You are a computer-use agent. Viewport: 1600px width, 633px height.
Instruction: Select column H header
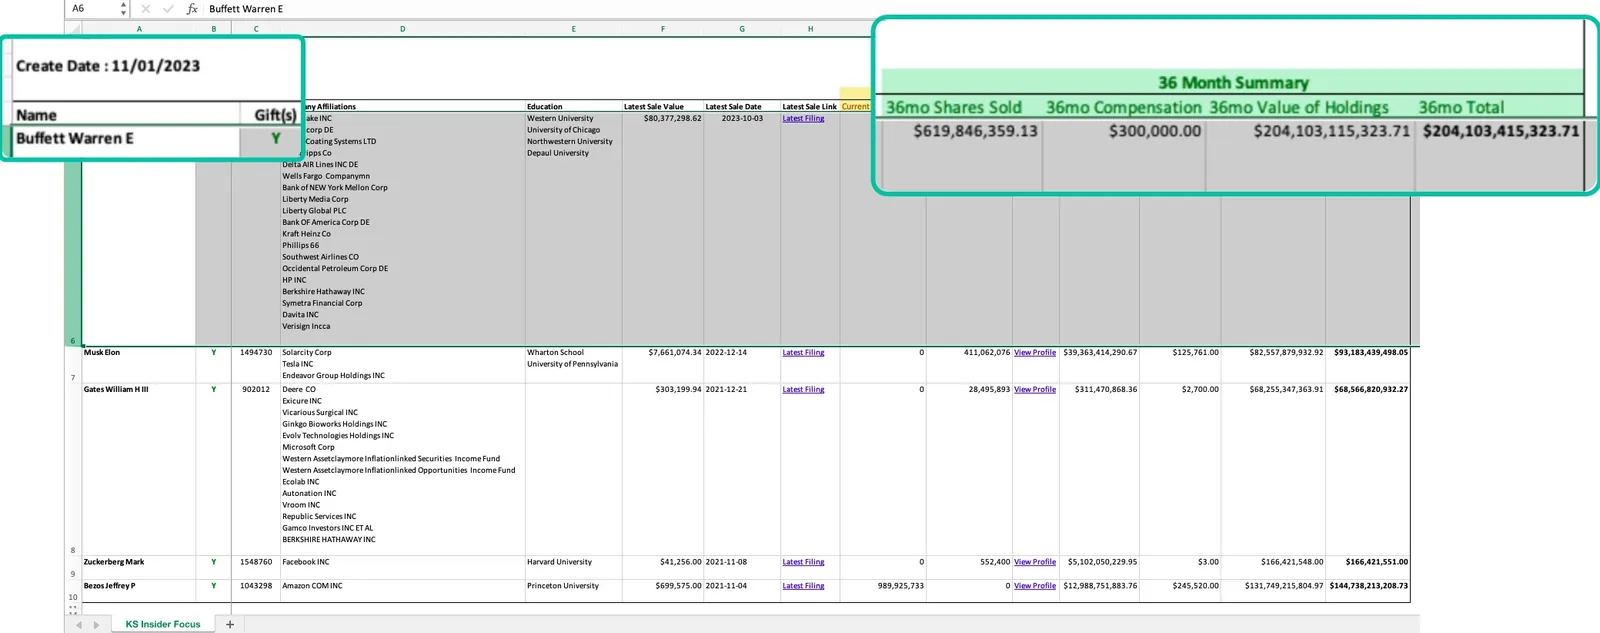(810, 29)
